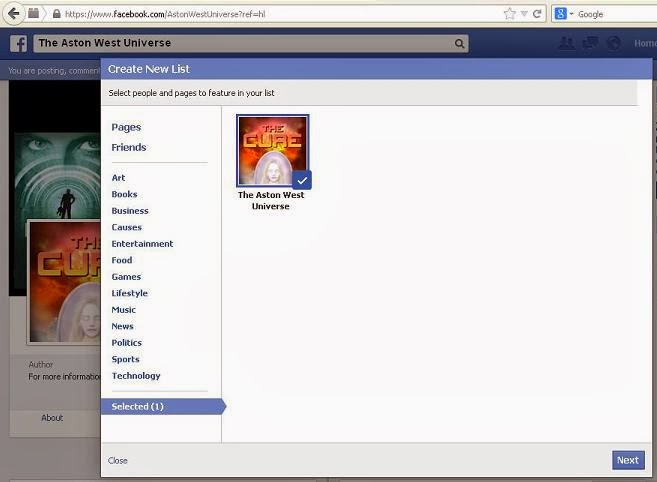The height and width of the screenshot is (482, 657).
Task: Choose the Politics category
Action: 127,343
